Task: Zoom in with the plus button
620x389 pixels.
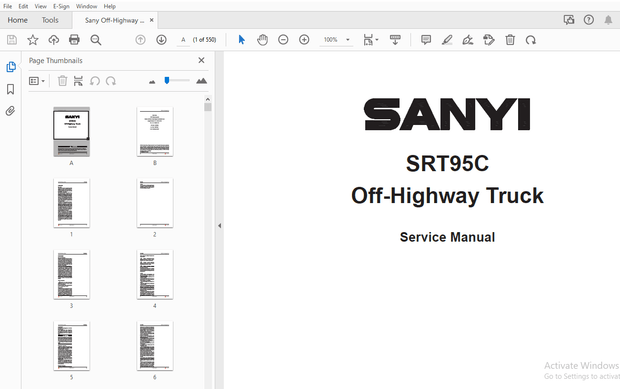Action: click(x=304, y=40)
